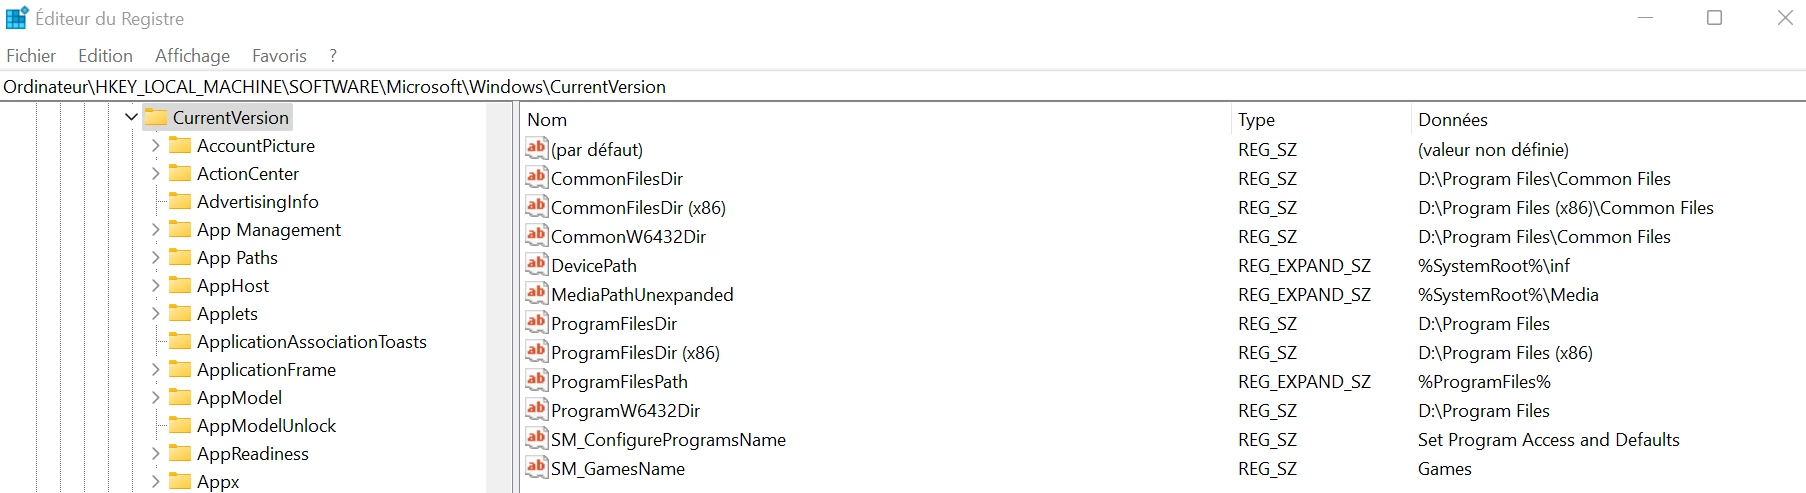Expand the ActionCenter key

pos(155,173)
